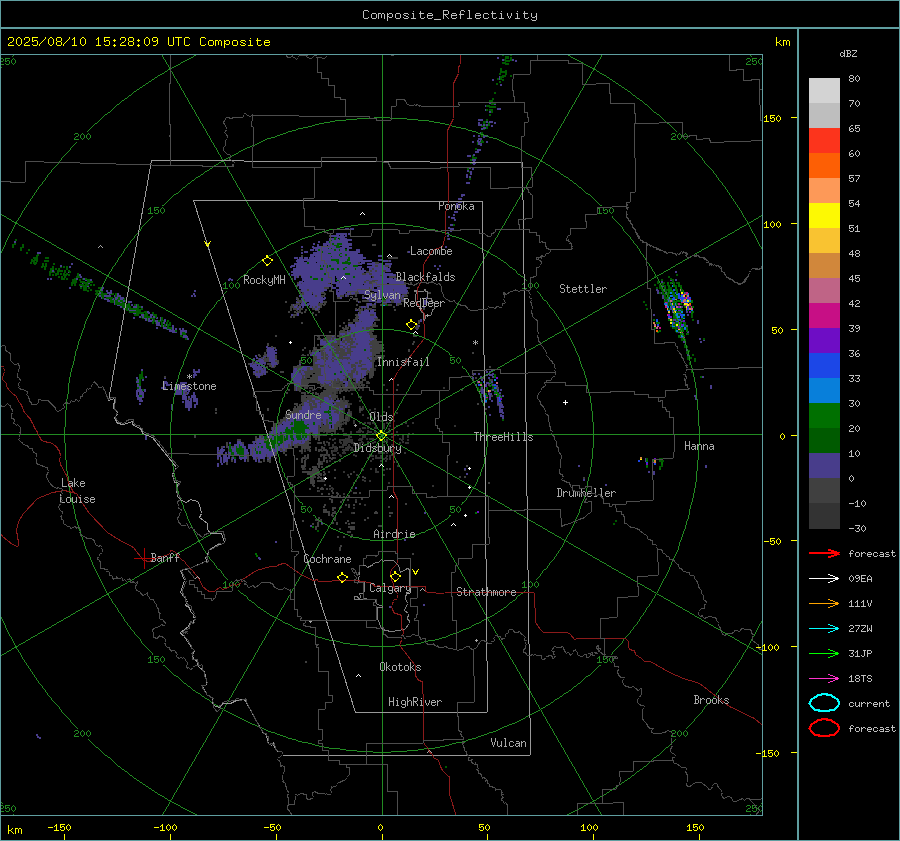Click the RockyMH label
Image resolution: width=900 pixels, height=841 pixels.
click(x=264, y=280)
